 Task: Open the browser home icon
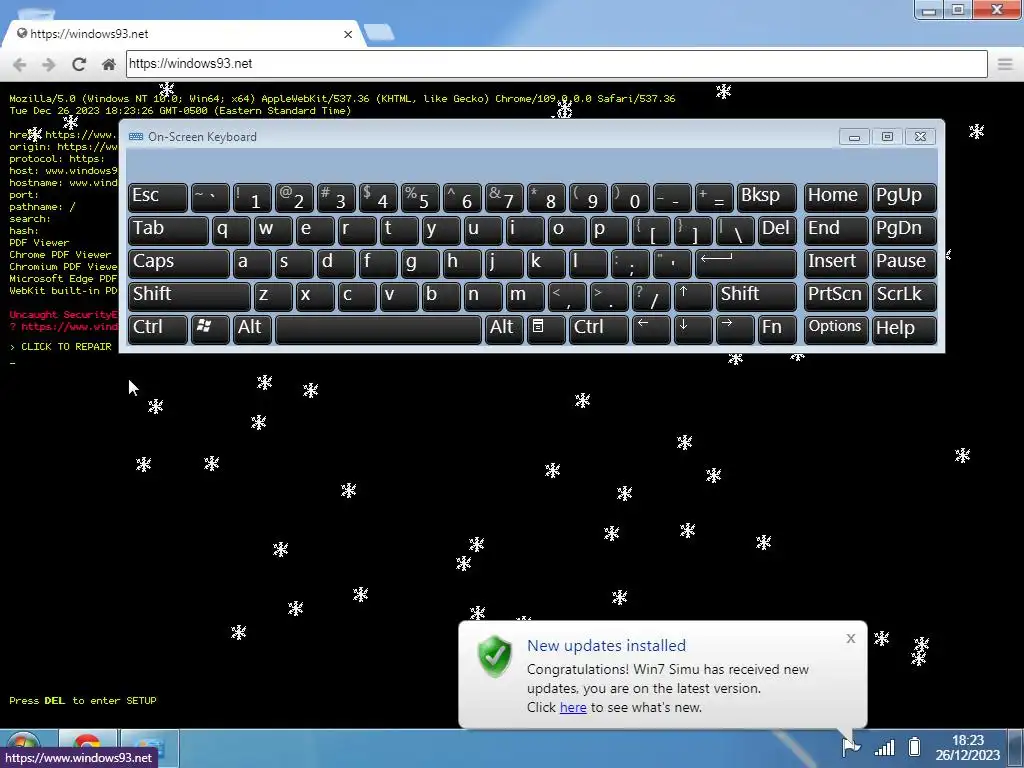(109, 64)
